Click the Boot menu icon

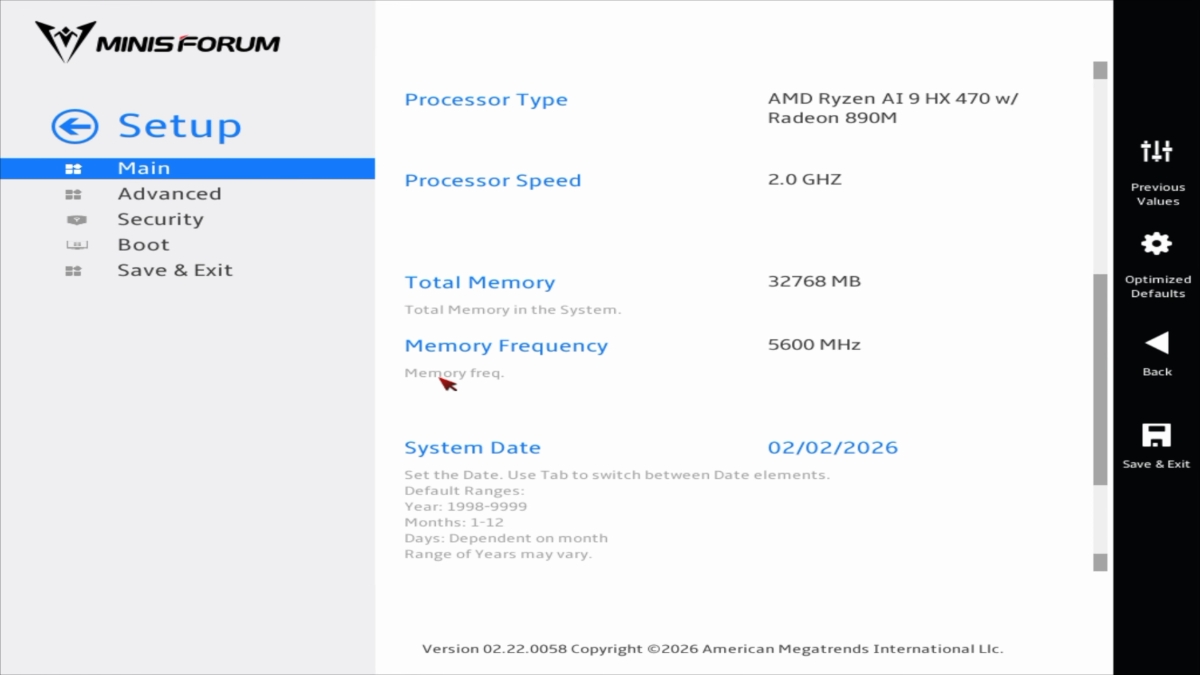(76, 245)
